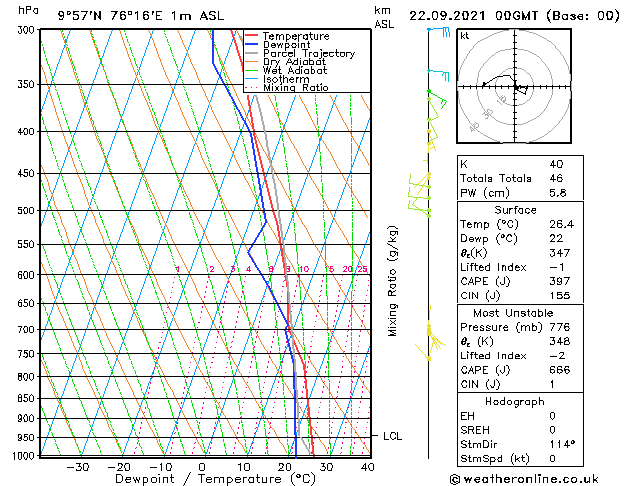
Task: Click the cyan wind barb at 300 hPa
Action: pyautogui.click(x=439, y=32)
